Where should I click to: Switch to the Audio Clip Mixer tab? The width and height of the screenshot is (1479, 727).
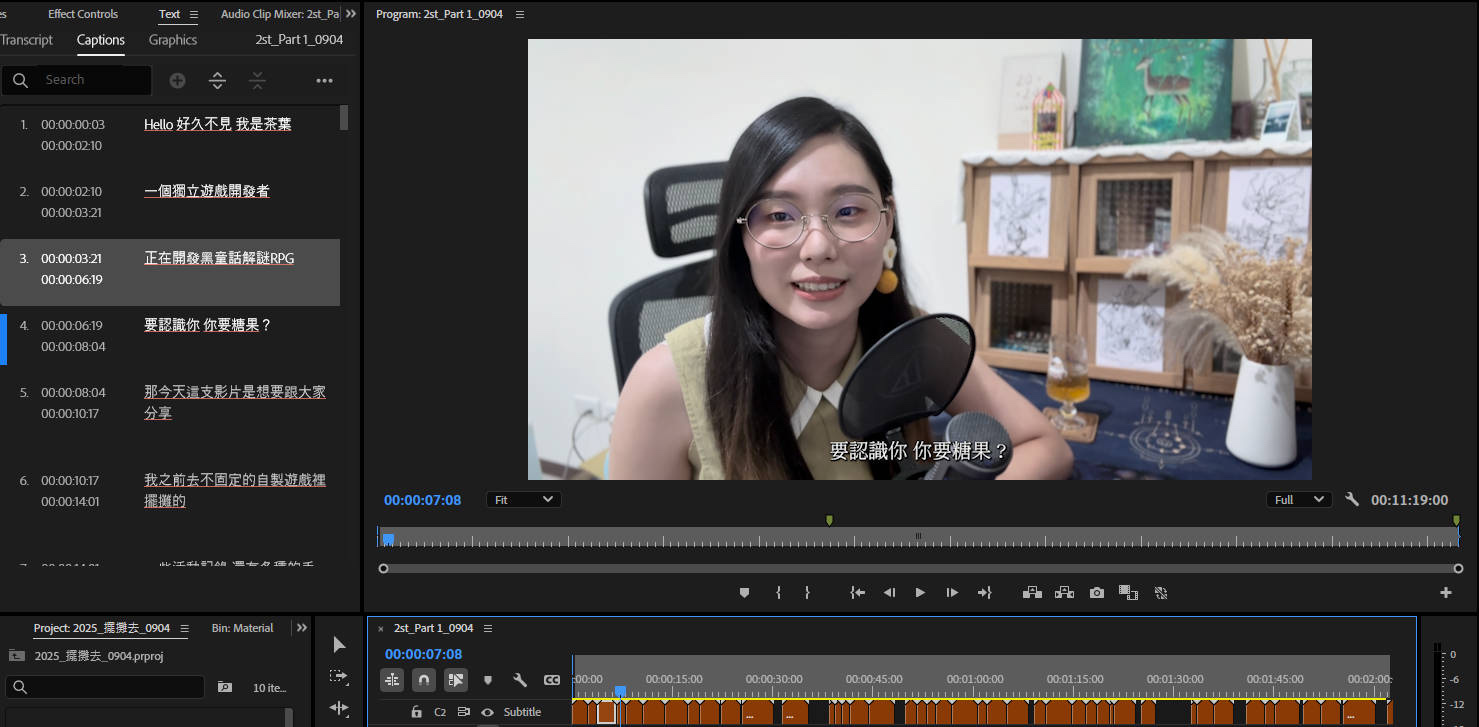pyautogui.click(x=280, y=14)
